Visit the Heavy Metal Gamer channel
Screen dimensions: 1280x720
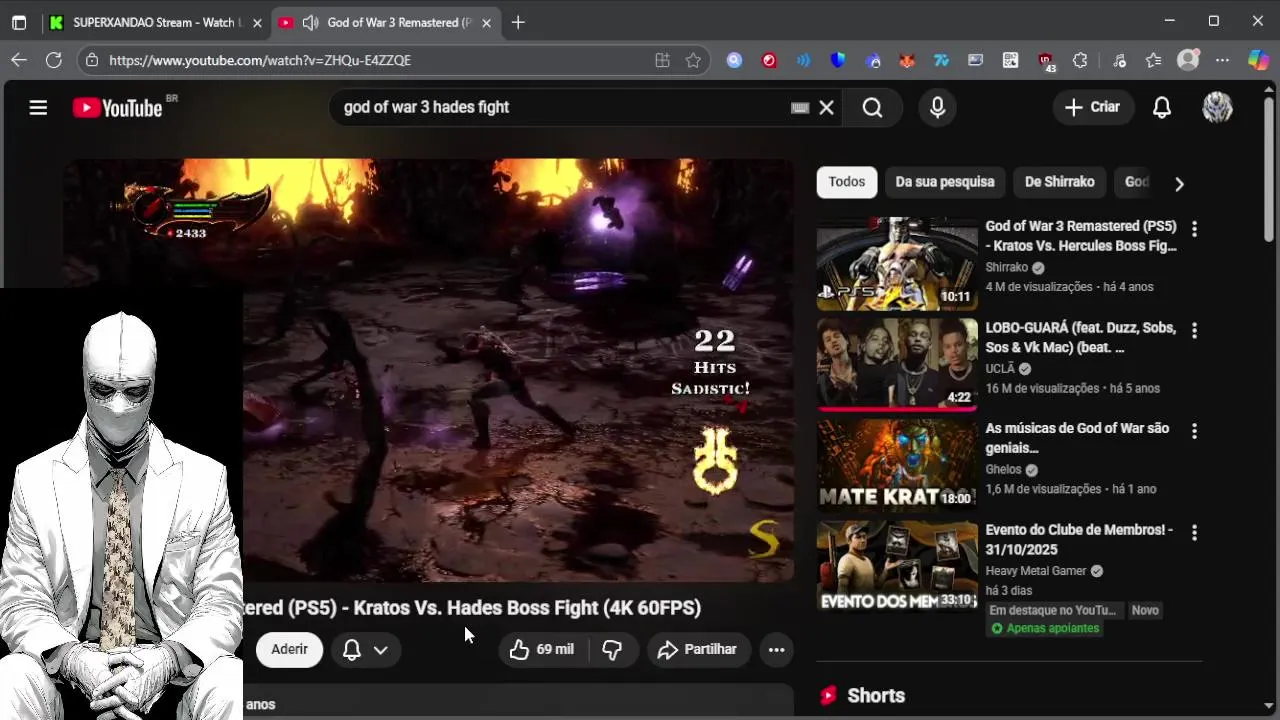coord(1035,571)
